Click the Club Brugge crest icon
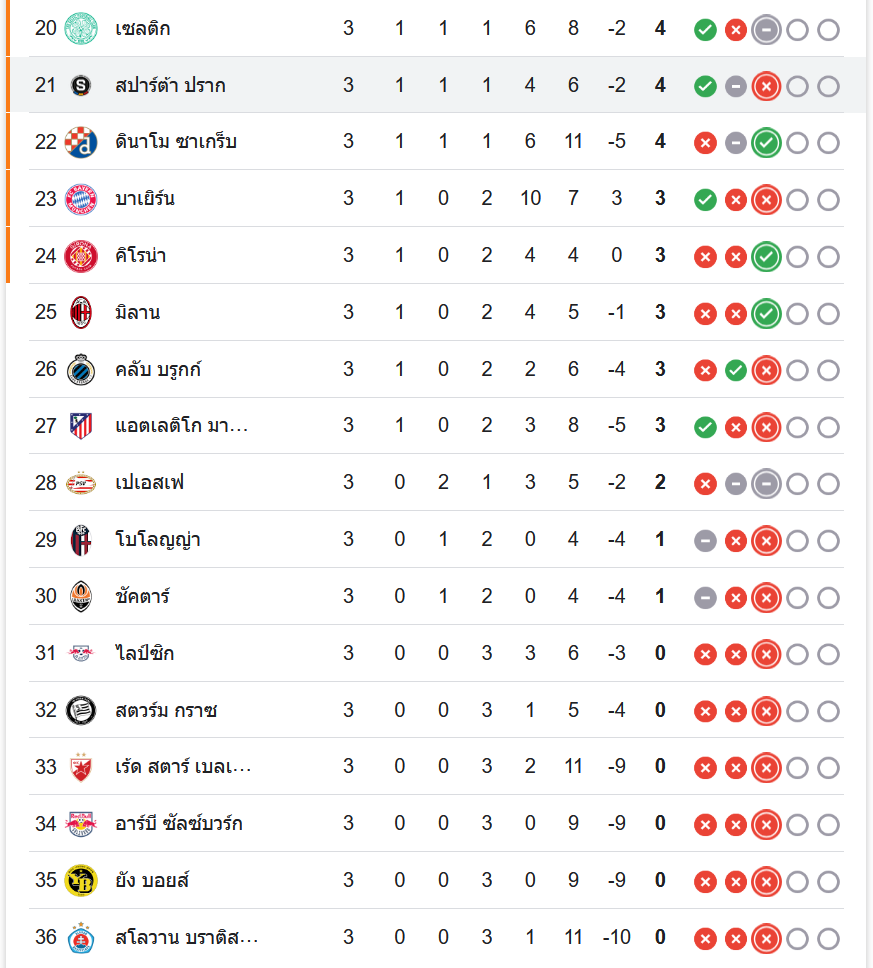Screen dimensions: 873x968 80,370
